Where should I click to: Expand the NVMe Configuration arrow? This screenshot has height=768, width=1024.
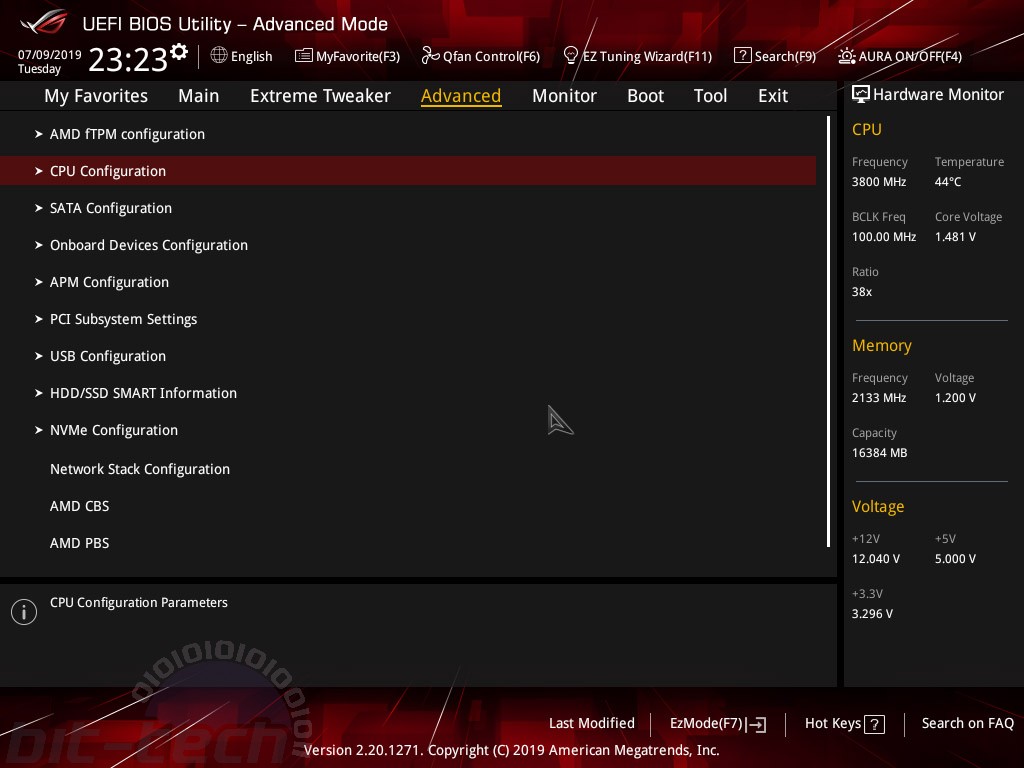[39, 430]
